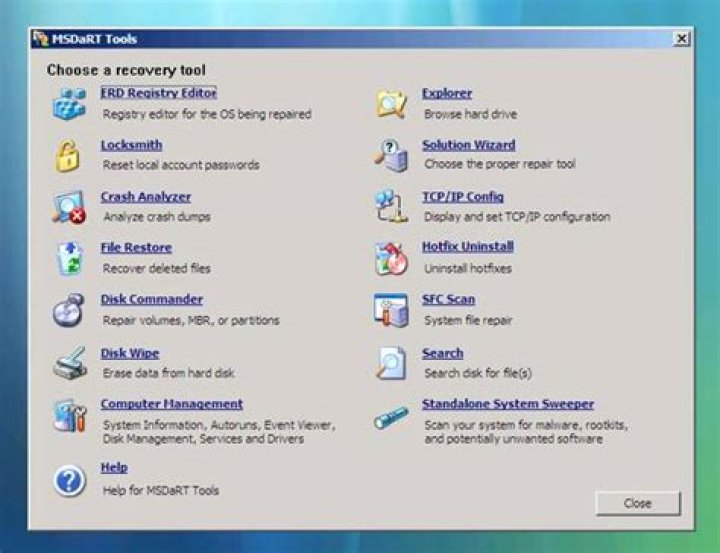Viewport: 720px width, 553px height.
Task: Open the Explorer link
Action: (447, 93)
